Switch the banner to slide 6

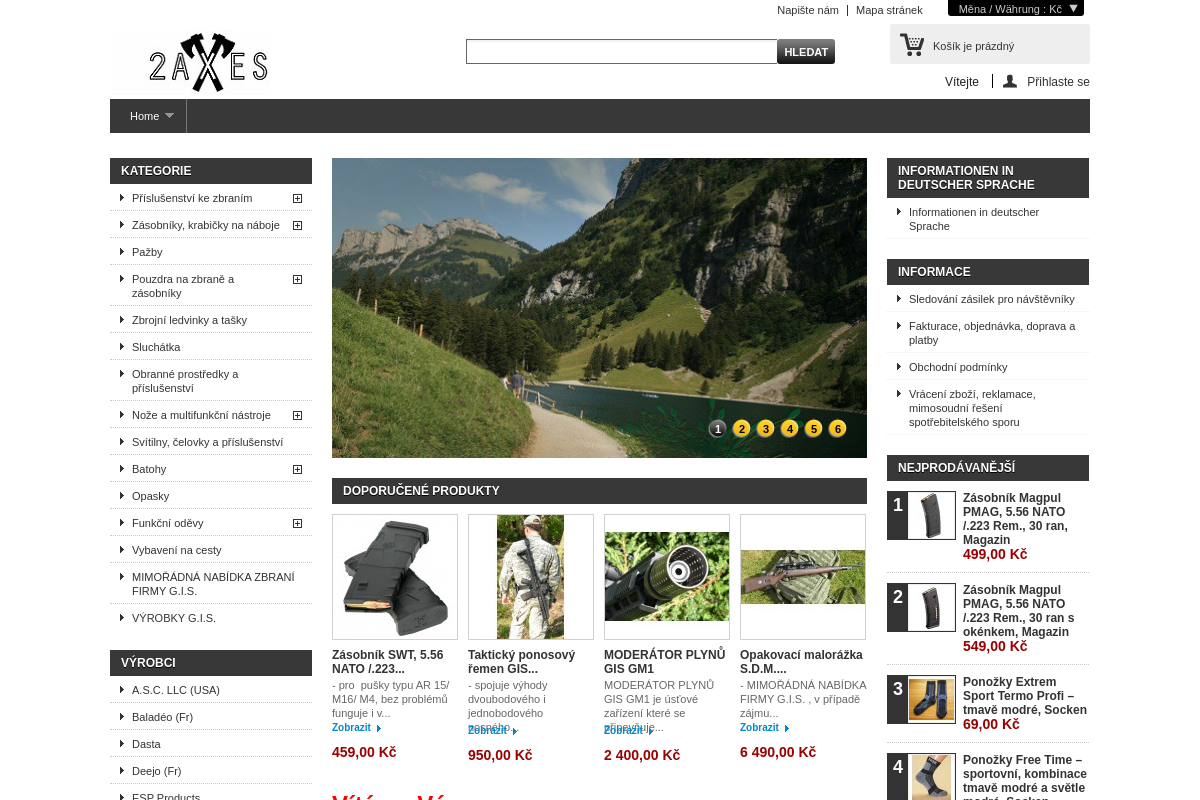(837, 429)
